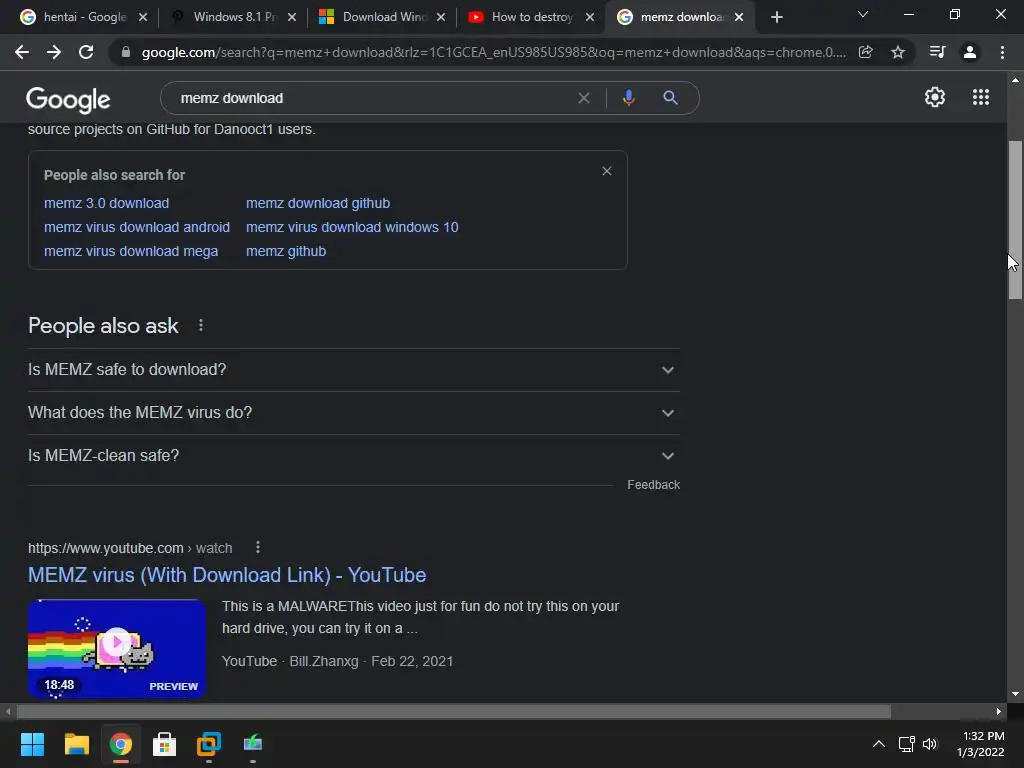Image resolution: width=1024 pixels, height=768 pixels.
Task: Open the clock showing 1:32 PM
Action: 980,744
